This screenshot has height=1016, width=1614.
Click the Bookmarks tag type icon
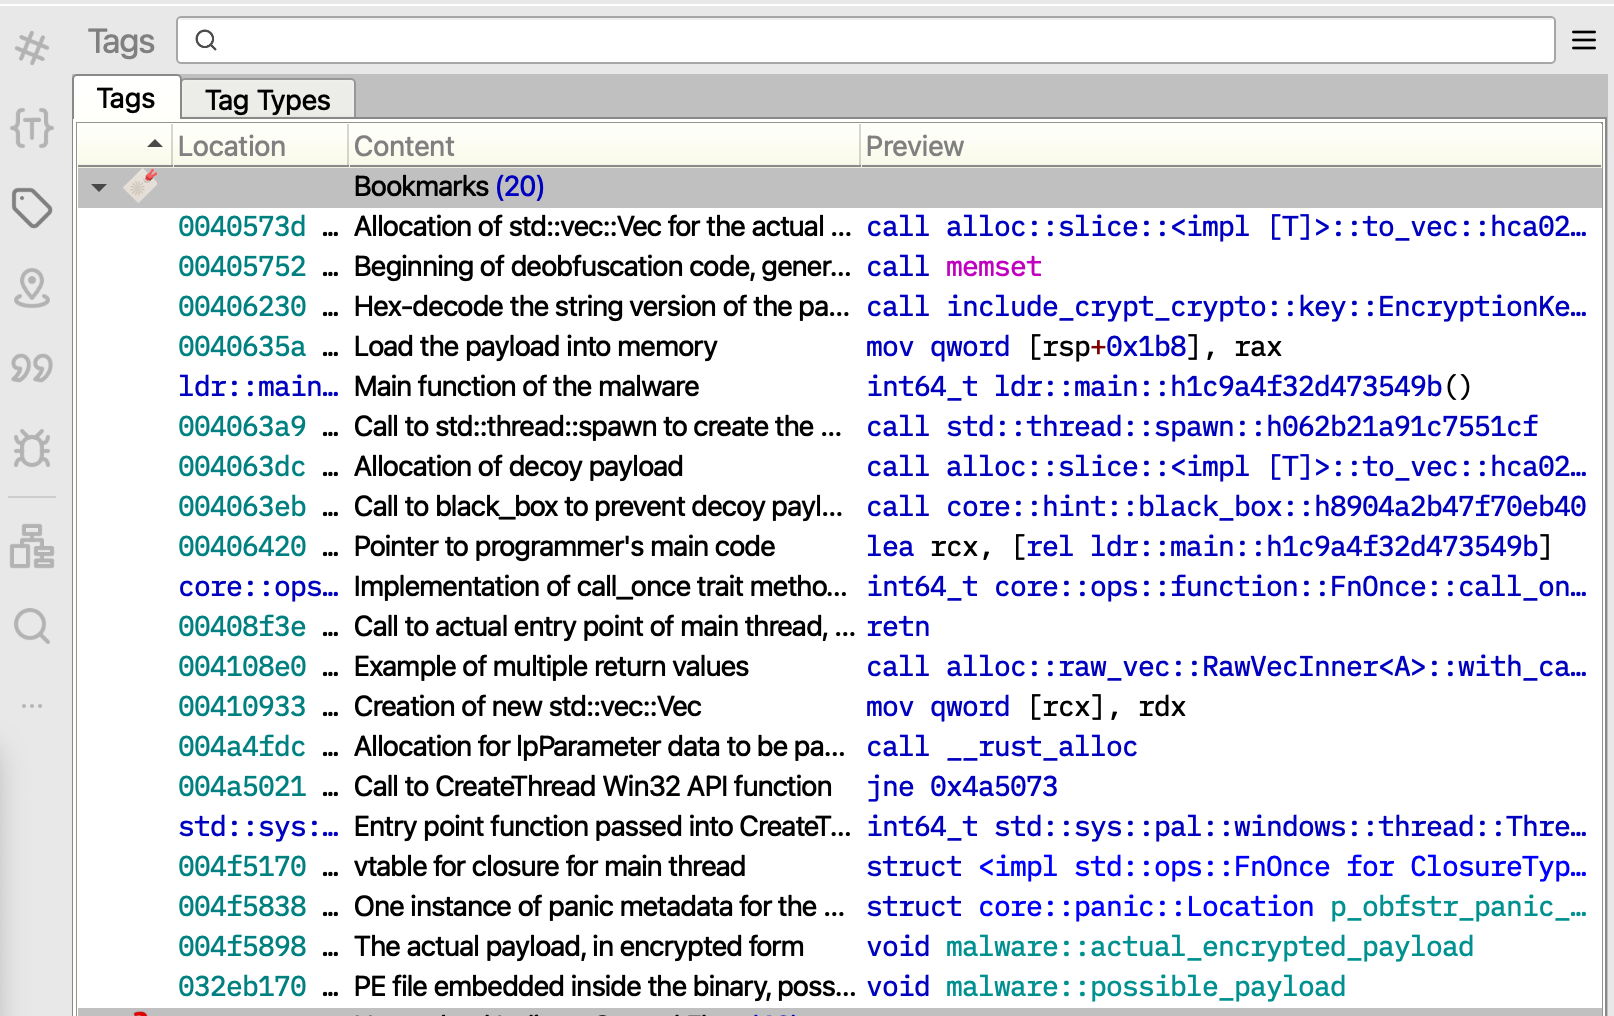coord(141,186)
